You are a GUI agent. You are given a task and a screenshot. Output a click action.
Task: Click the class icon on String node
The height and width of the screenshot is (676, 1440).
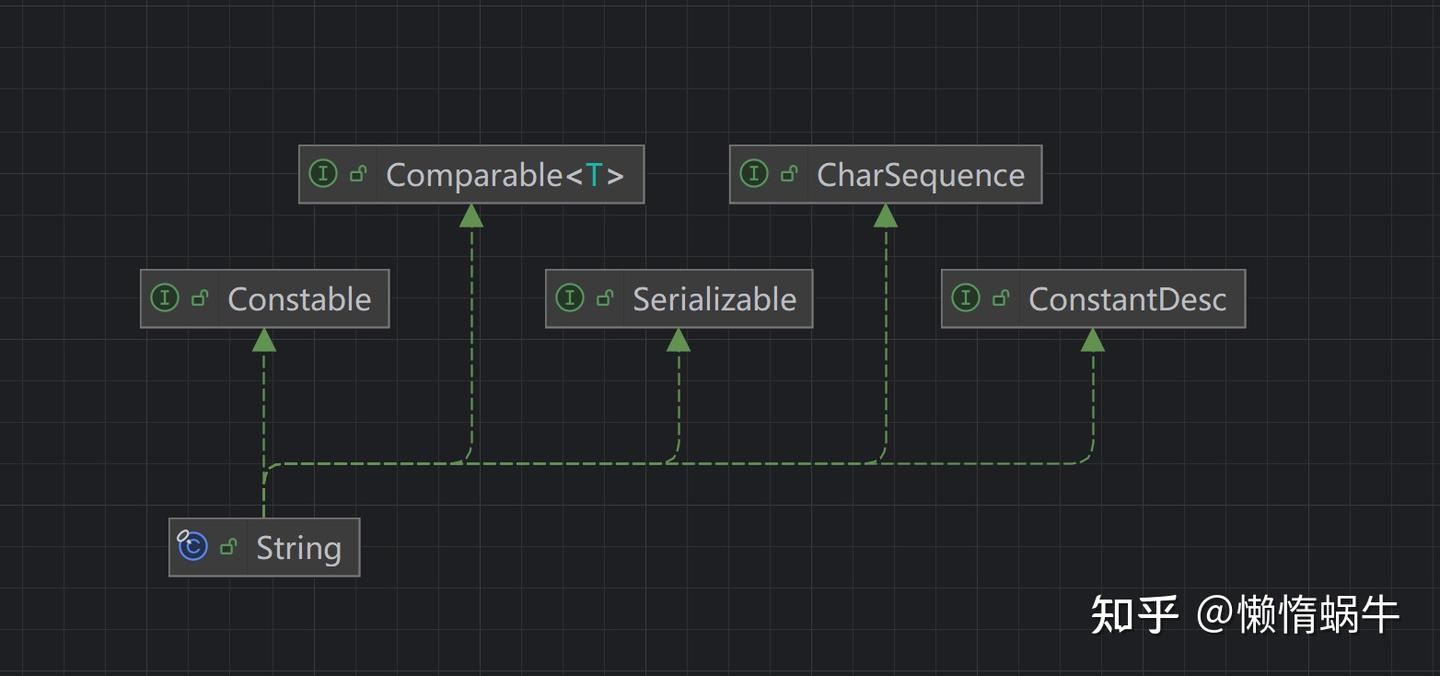coord(192,546)
